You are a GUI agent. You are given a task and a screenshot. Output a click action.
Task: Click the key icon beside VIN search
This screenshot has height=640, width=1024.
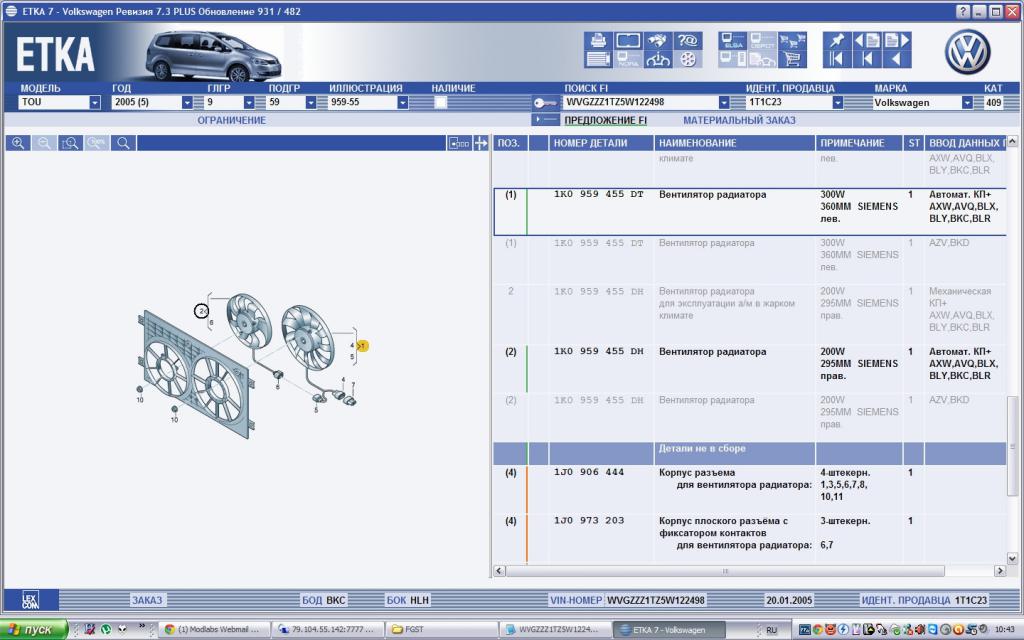click(x=545, y=103)
